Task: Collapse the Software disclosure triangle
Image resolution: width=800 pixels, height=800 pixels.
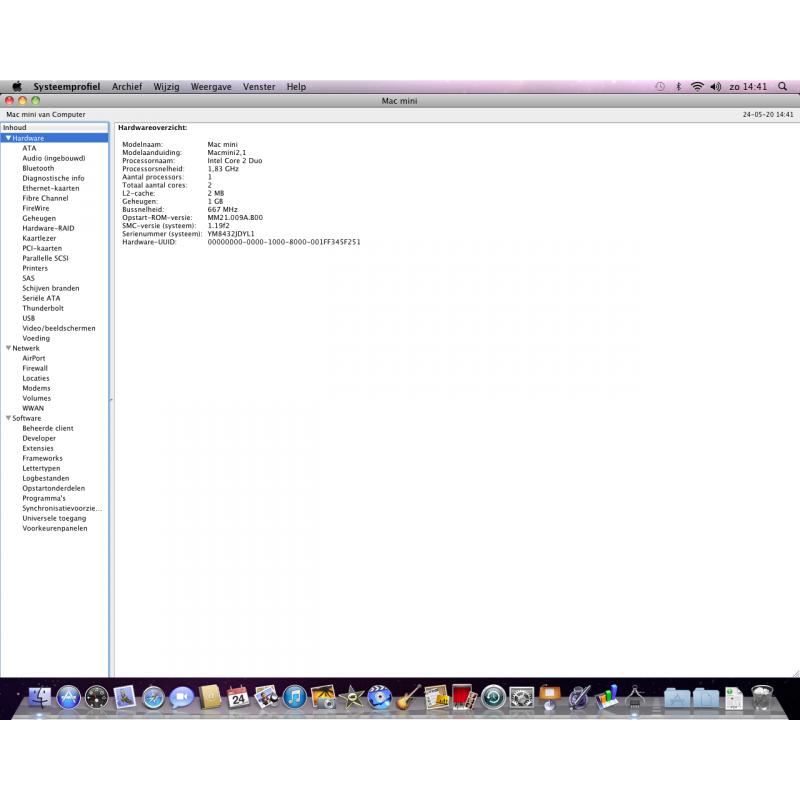Action: click(8, 418)
